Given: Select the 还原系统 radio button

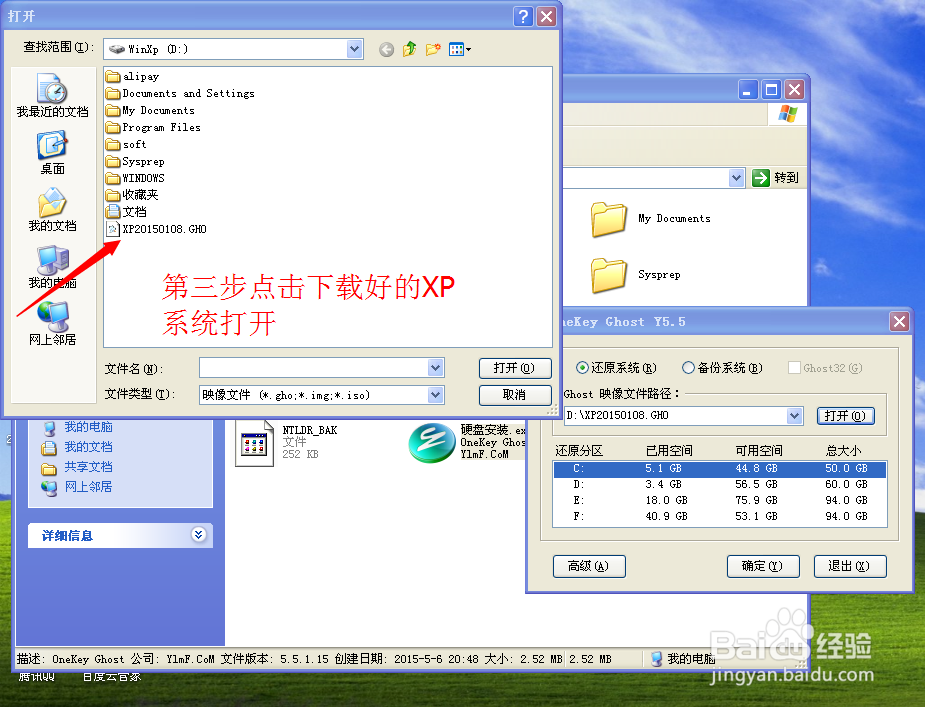Looking at the screenshot, I should pyautogui.click(x=580, y=367).
